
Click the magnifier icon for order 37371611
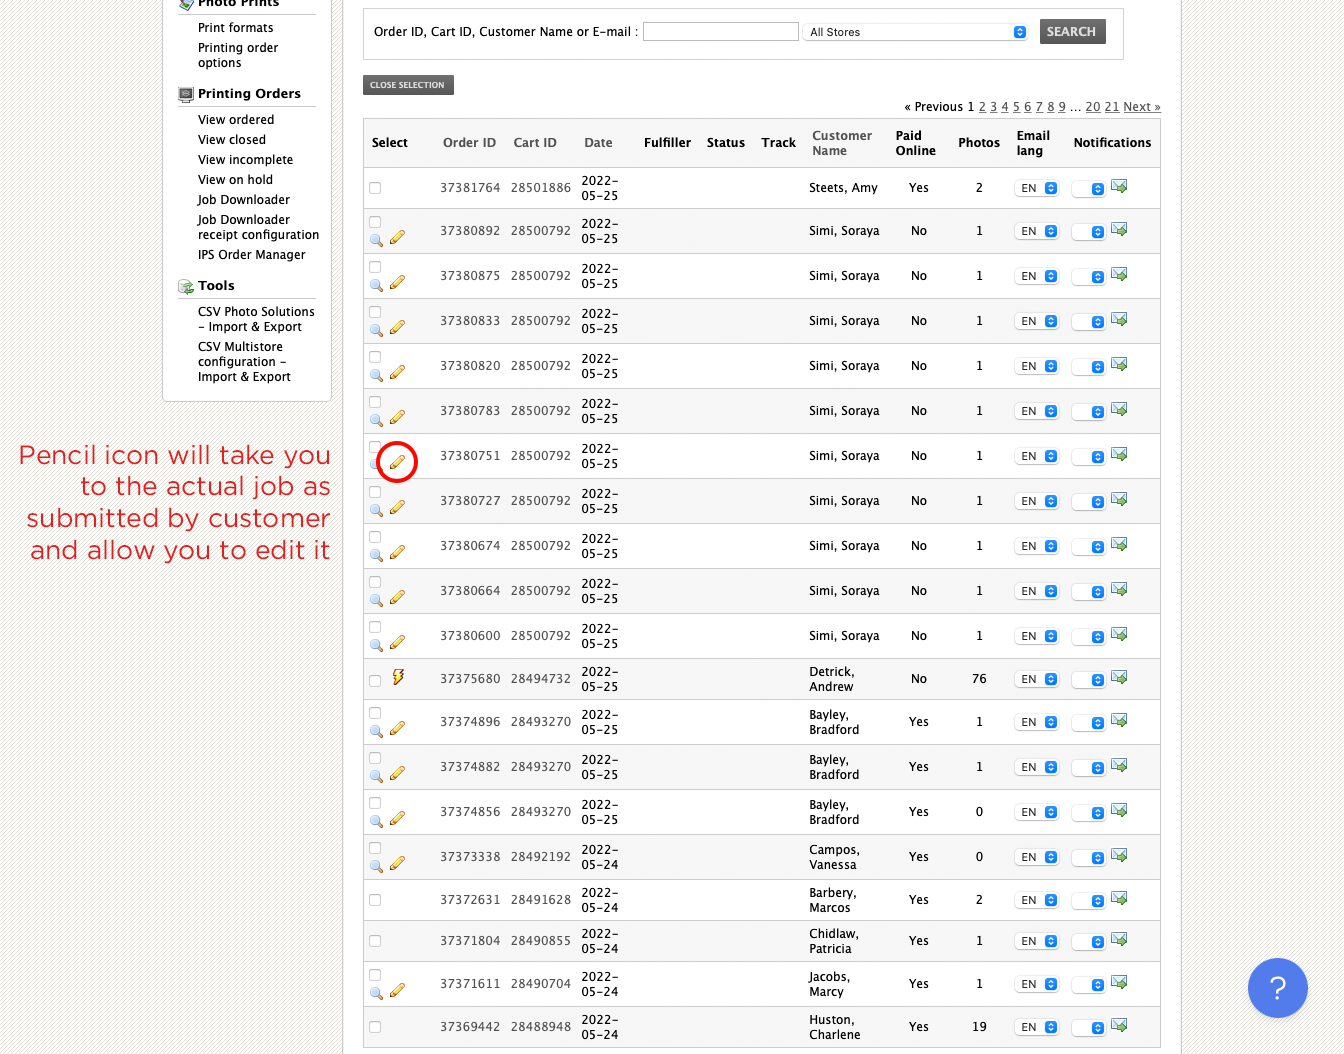coord(376,993)
